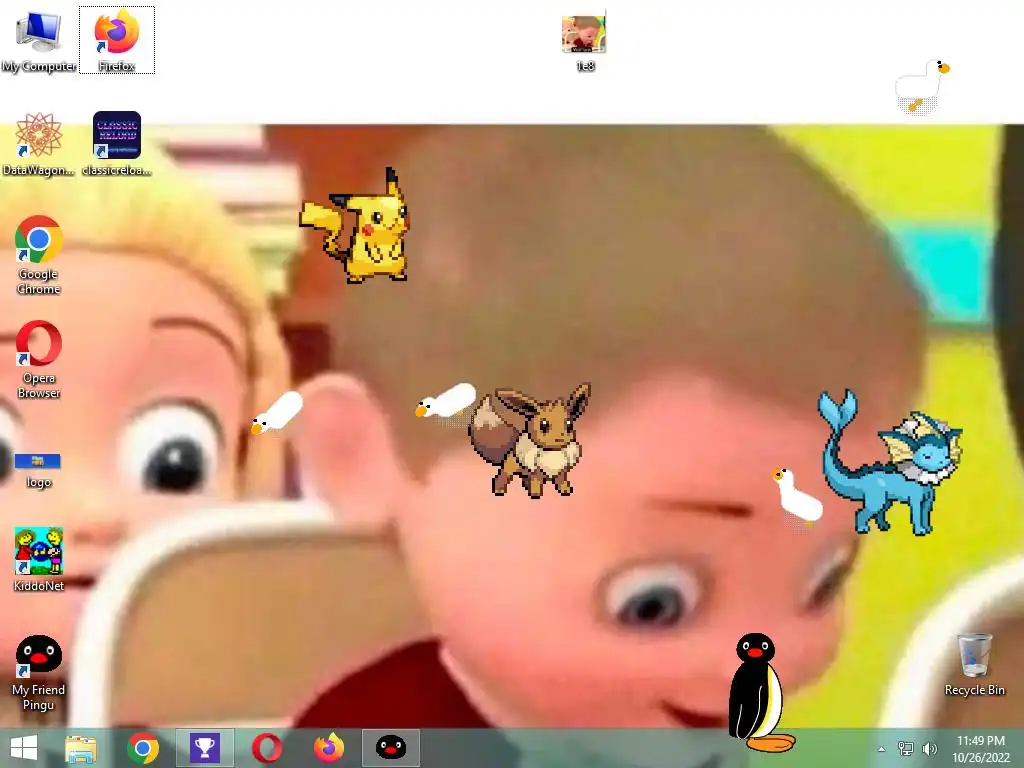Open the My Computer desktop icon
This screenshot has width=1024, height=768.
(39, 40)
